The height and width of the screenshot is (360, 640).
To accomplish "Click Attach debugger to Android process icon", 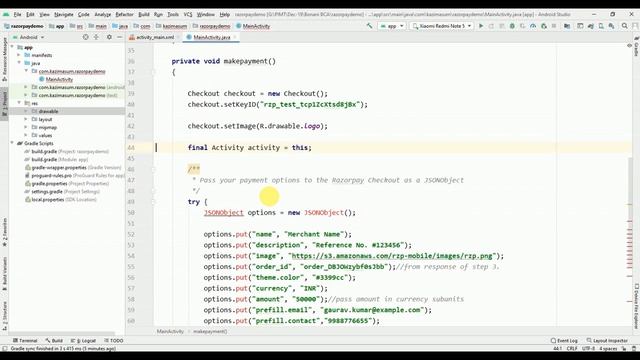I will [544, 26].
